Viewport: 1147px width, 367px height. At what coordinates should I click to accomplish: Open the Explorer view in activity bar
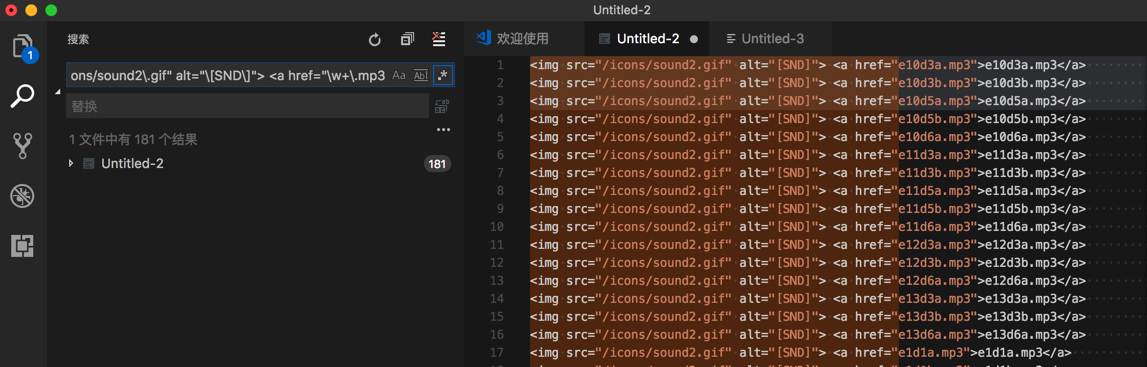[23, 47]
